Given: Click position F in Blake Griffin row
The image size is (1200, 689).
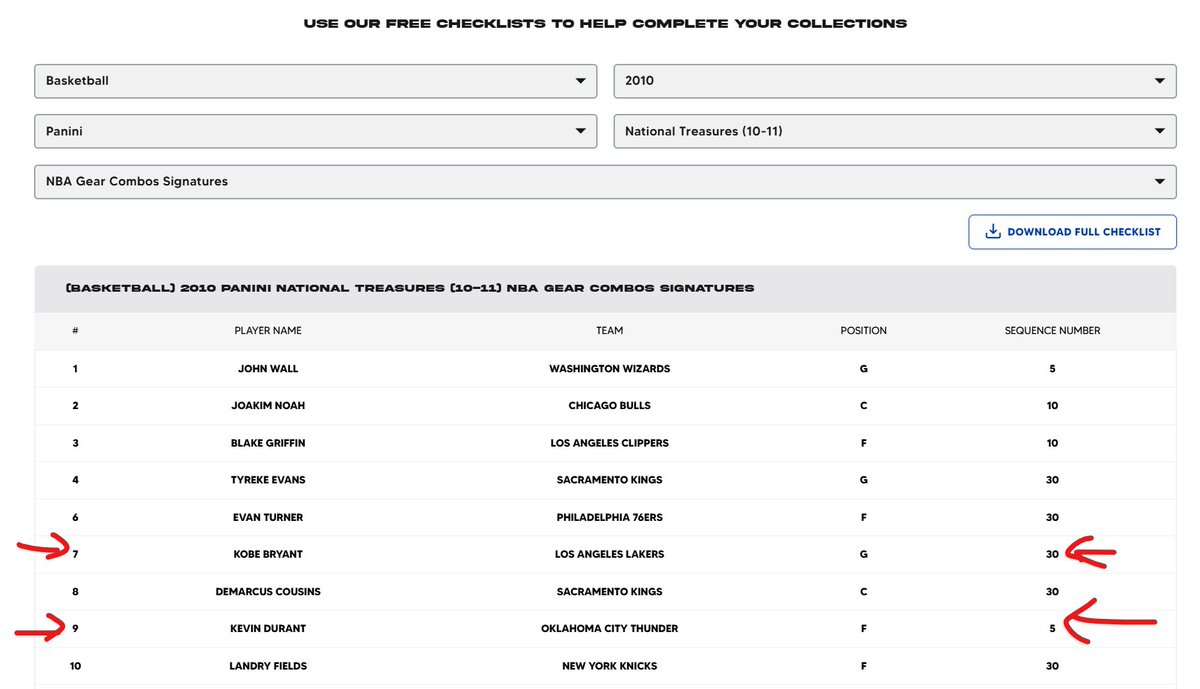Looking at the screenshot, I should [863, 443].
